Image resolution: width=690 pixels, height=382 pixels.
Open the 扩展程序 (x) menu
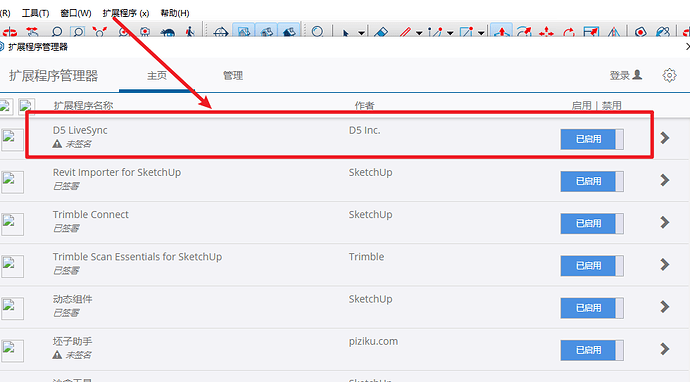coord(126,13)
